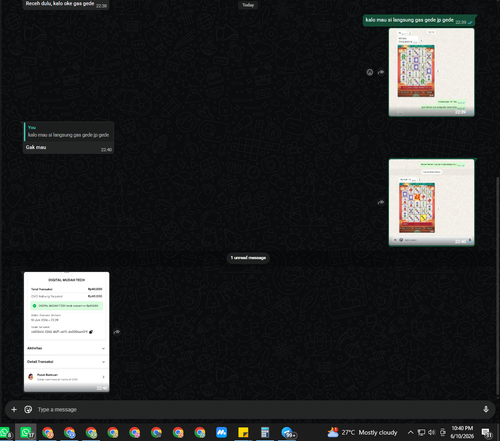The image size is (500, 441).
Task: Show hidden system tray icons chevron
Action: click(x=411, y=432)
